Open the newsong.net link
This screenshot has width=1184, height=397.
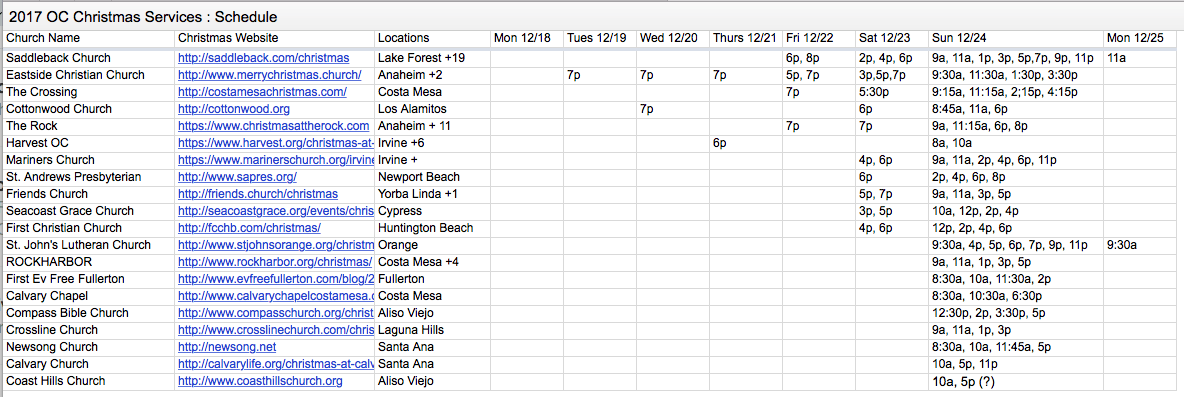[x=227, y=347]
